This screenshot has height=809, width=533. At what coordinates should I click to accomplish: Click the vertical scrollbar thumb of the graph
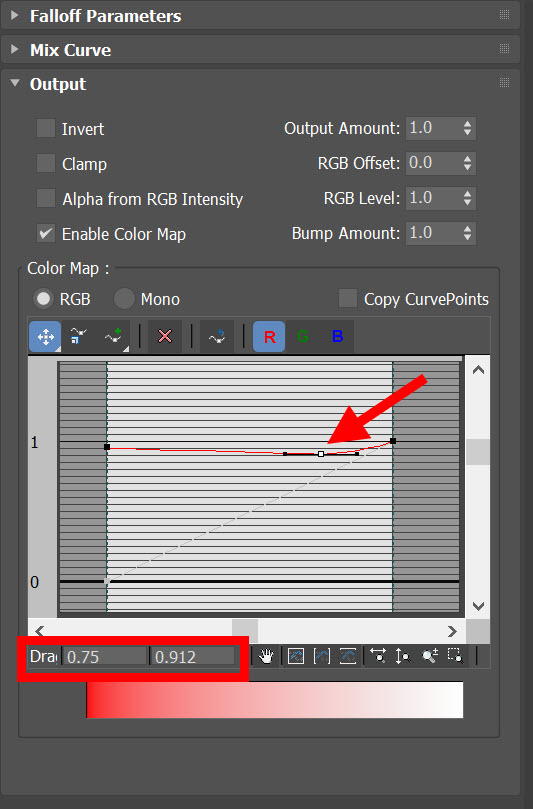click(x=478, y=452)
